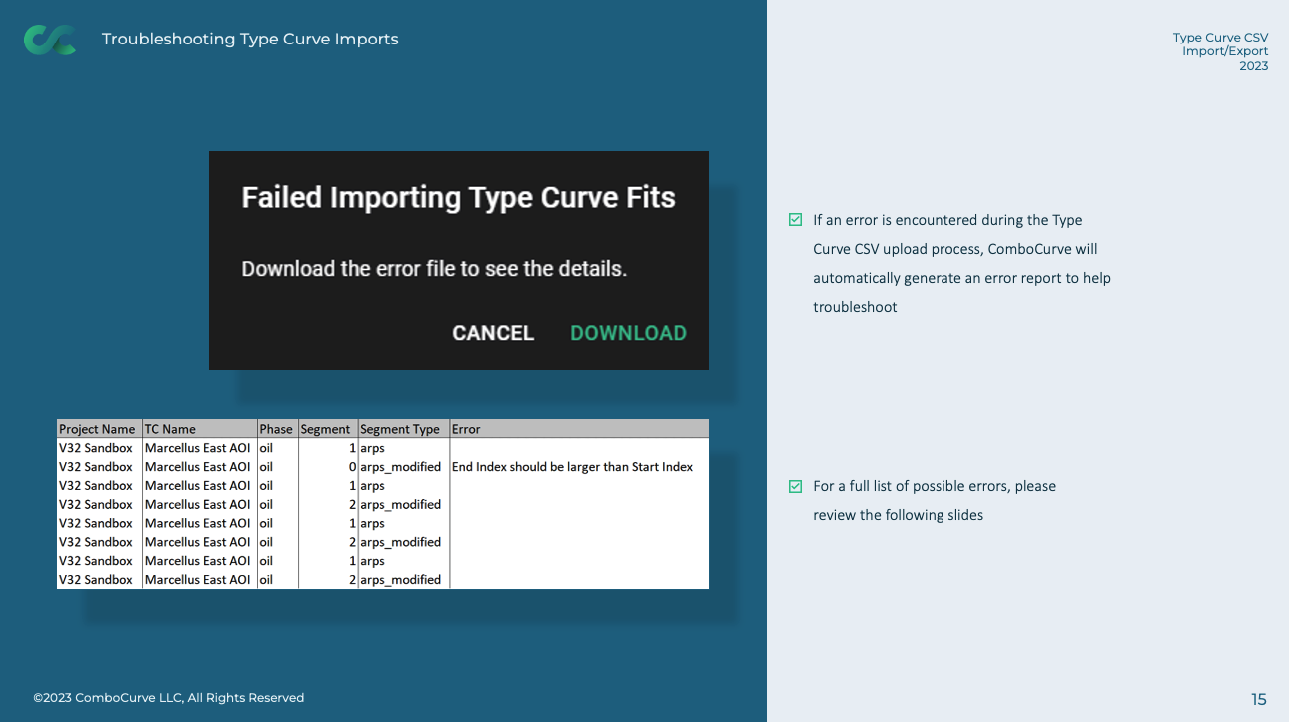Click the text "automatically generate an error report to help"
1289x722 pixels.
[962, 278]
